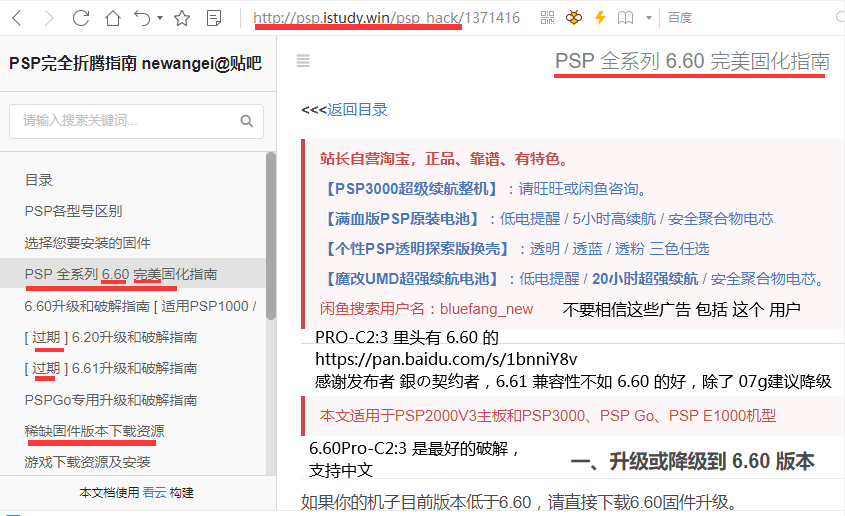Click the pan.baidu.com/s/1bnniY8v URL text
The width and height of the screenshot is (845, 516).
click(446, 359)
